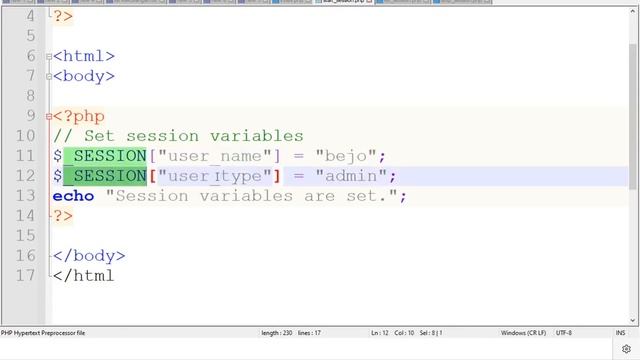Open the 'UTF-8' encoding status entry

point(564,333)
